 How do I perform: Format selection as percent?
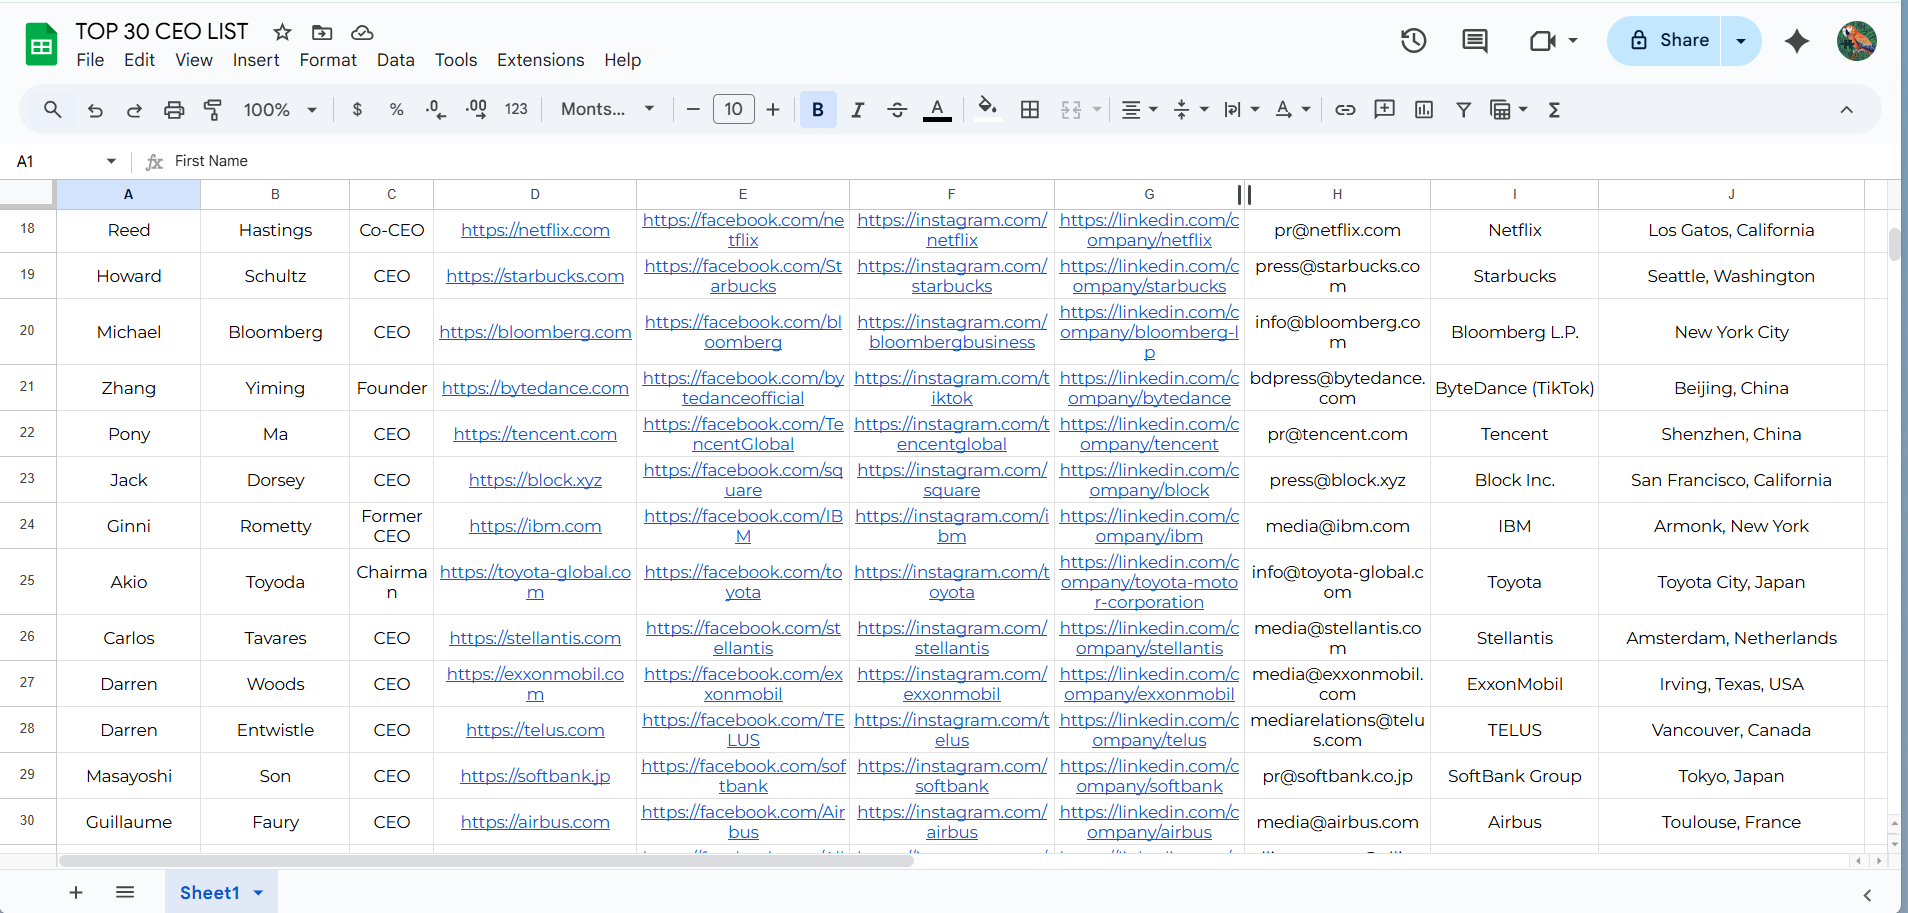397,110
